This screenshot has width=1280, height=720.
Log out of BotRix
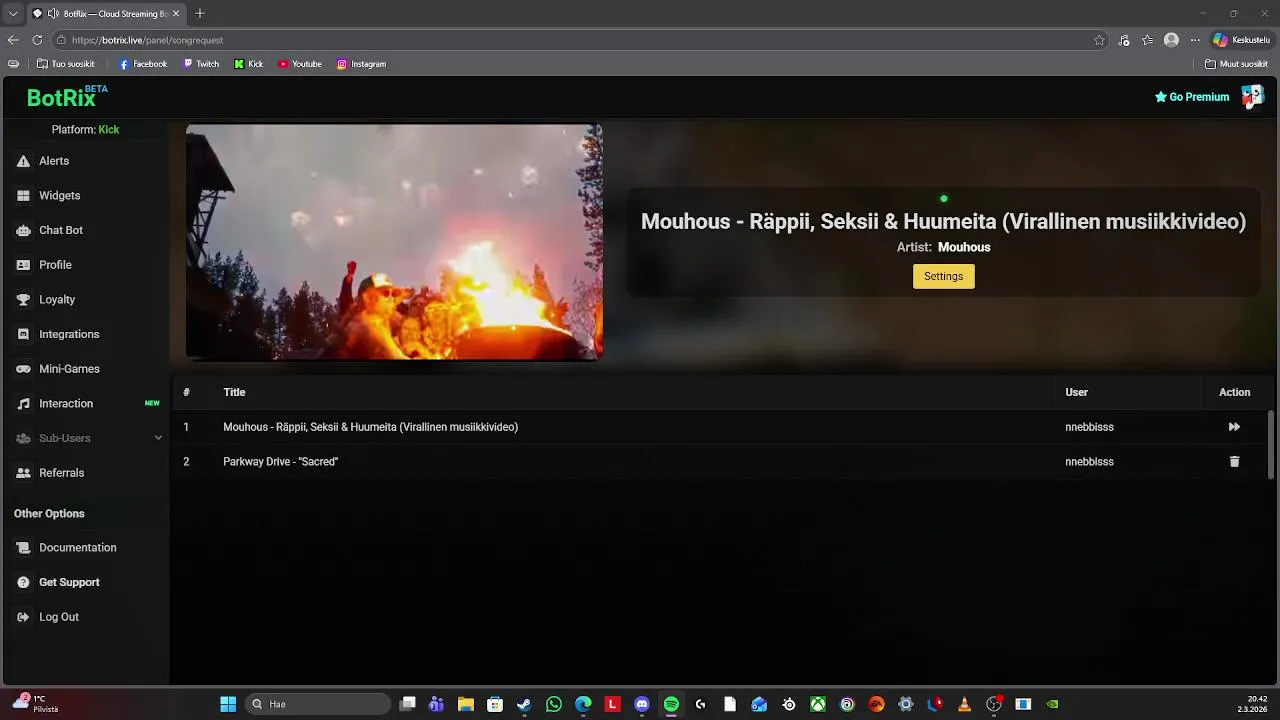tap(58, 617)
